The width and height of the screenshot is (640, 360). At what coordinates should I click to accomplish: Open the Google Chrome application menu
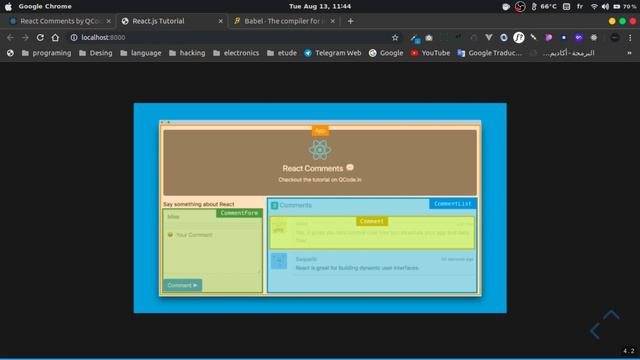[x=45, y=7]
